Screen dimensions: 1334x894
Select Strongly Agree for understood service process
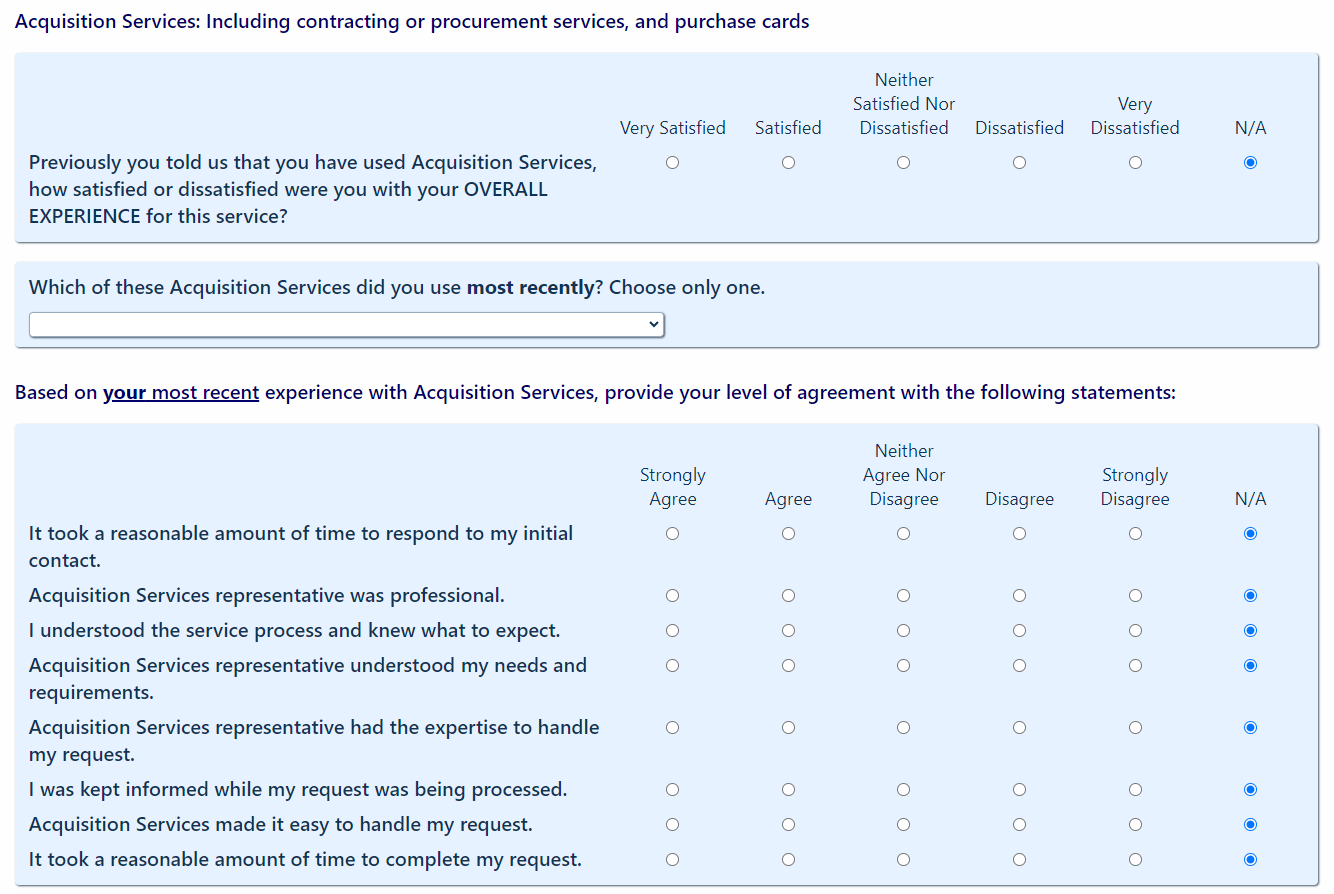(x=672, y=631)
